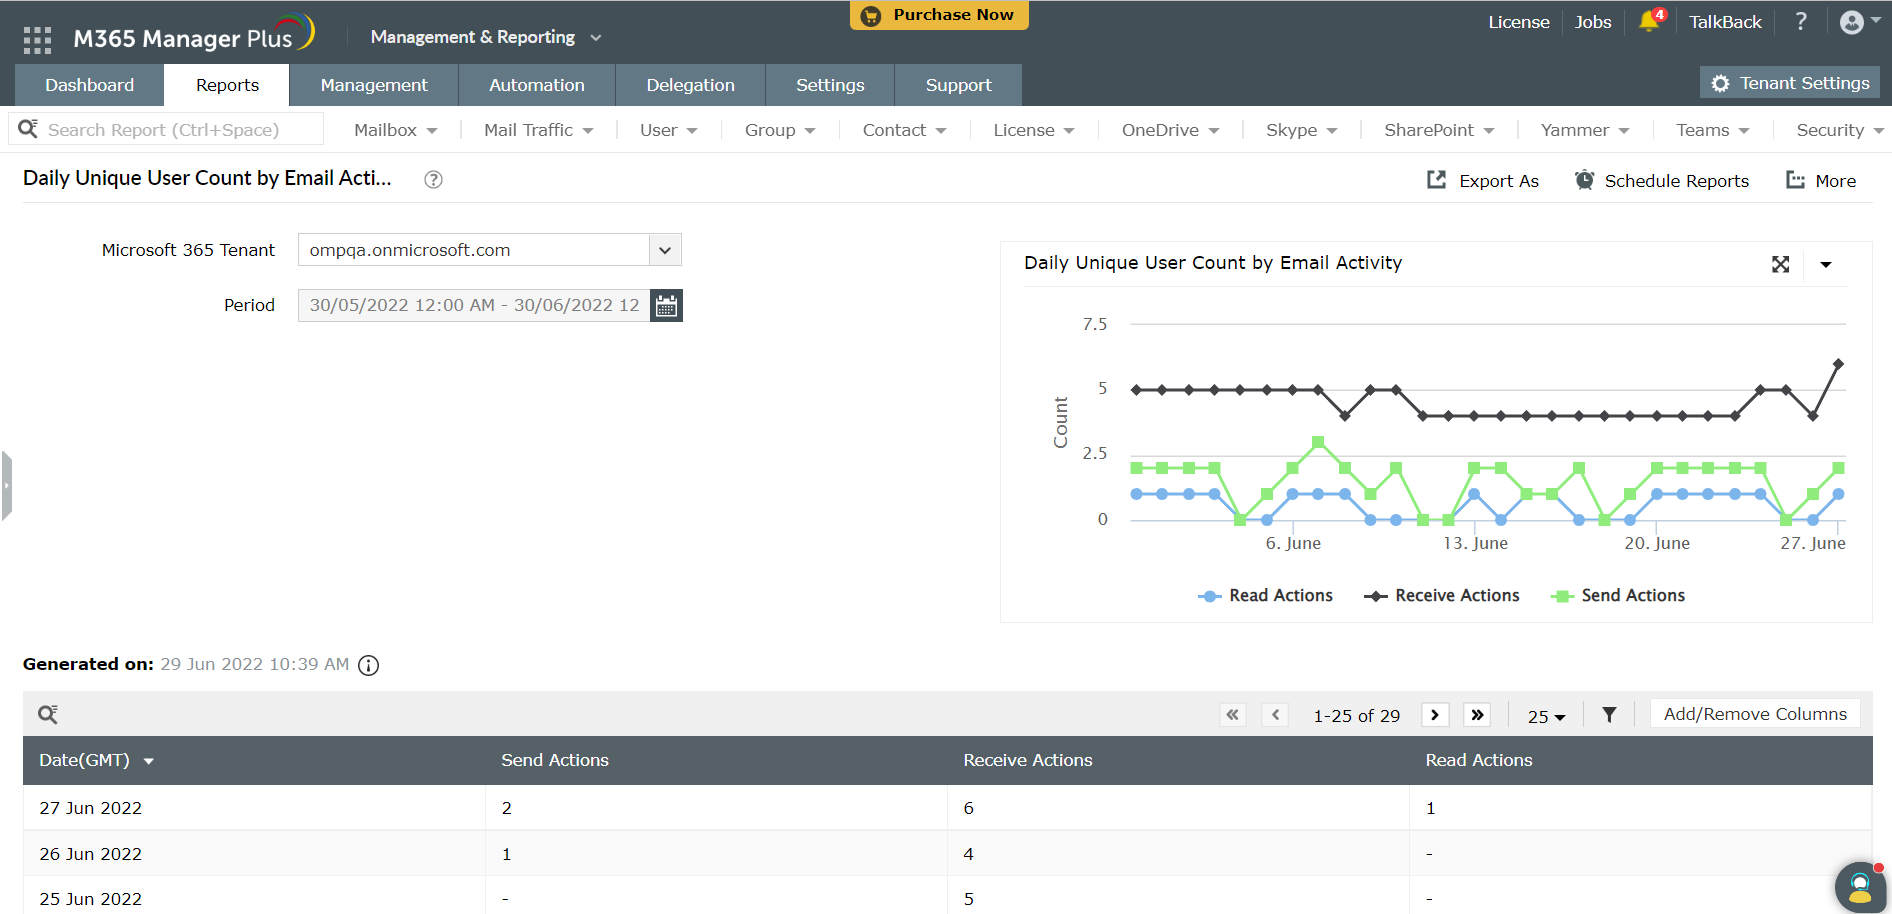Screen dimensions: 1892x914
Task: Toggle Receive Actions series in chart legend
Action: [x=1442, y=596]
